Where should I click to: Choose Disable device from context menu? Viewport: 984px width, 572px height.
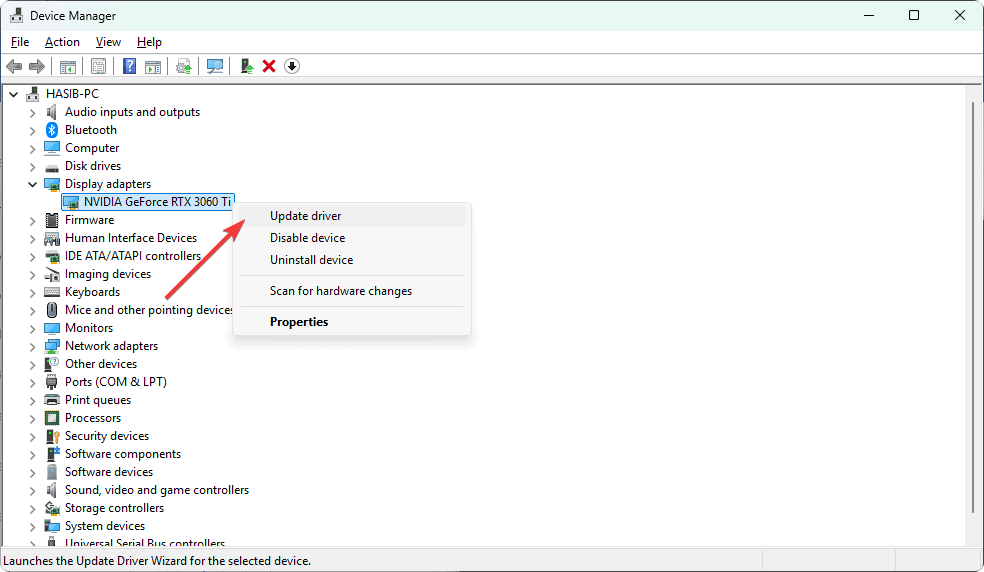(x=352, y=238)
